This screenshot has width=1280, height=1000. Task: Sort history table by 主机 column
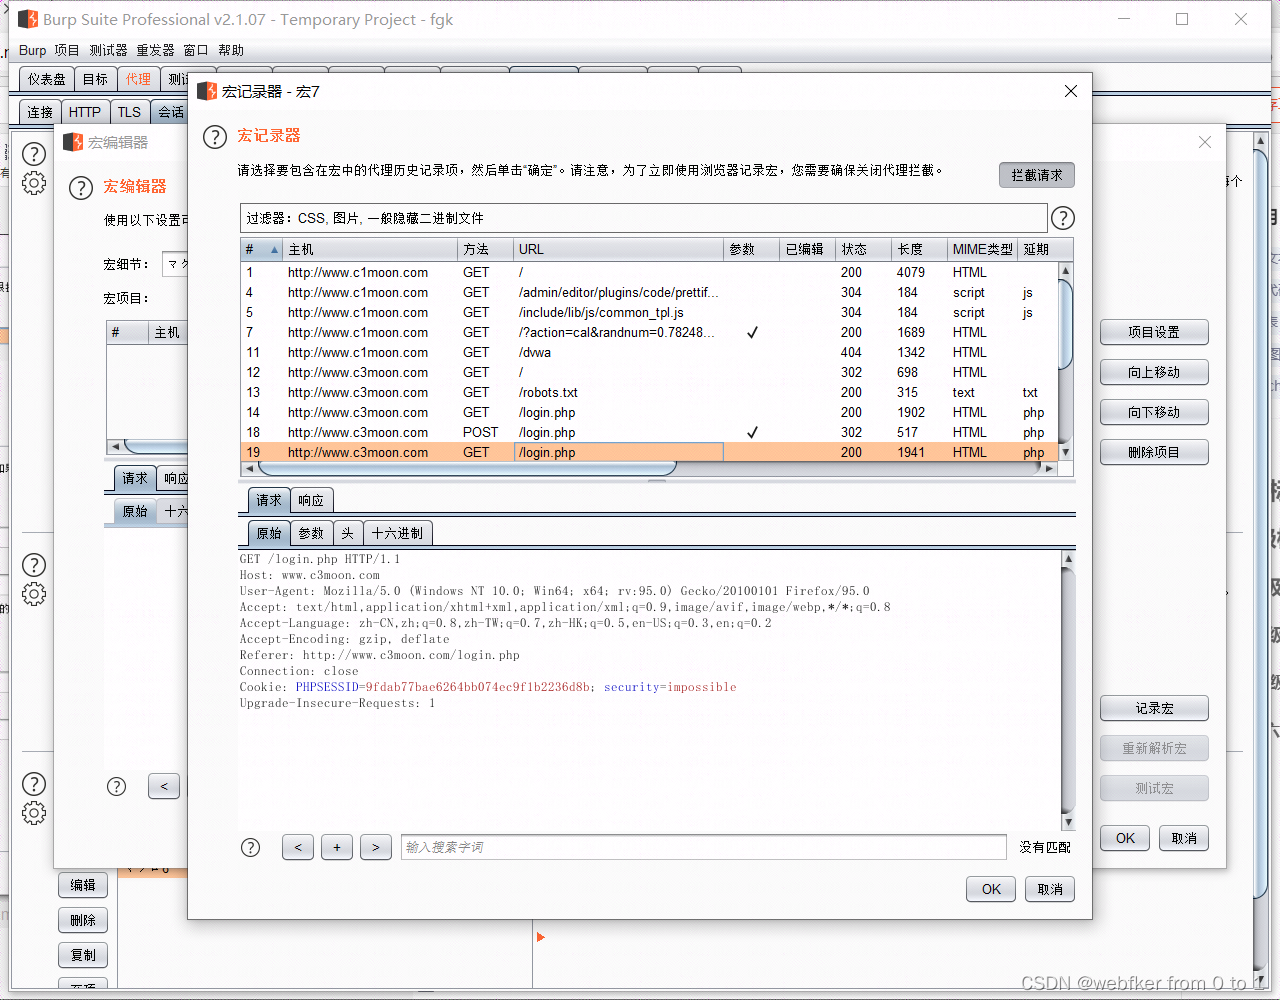[x=370, y=249]
